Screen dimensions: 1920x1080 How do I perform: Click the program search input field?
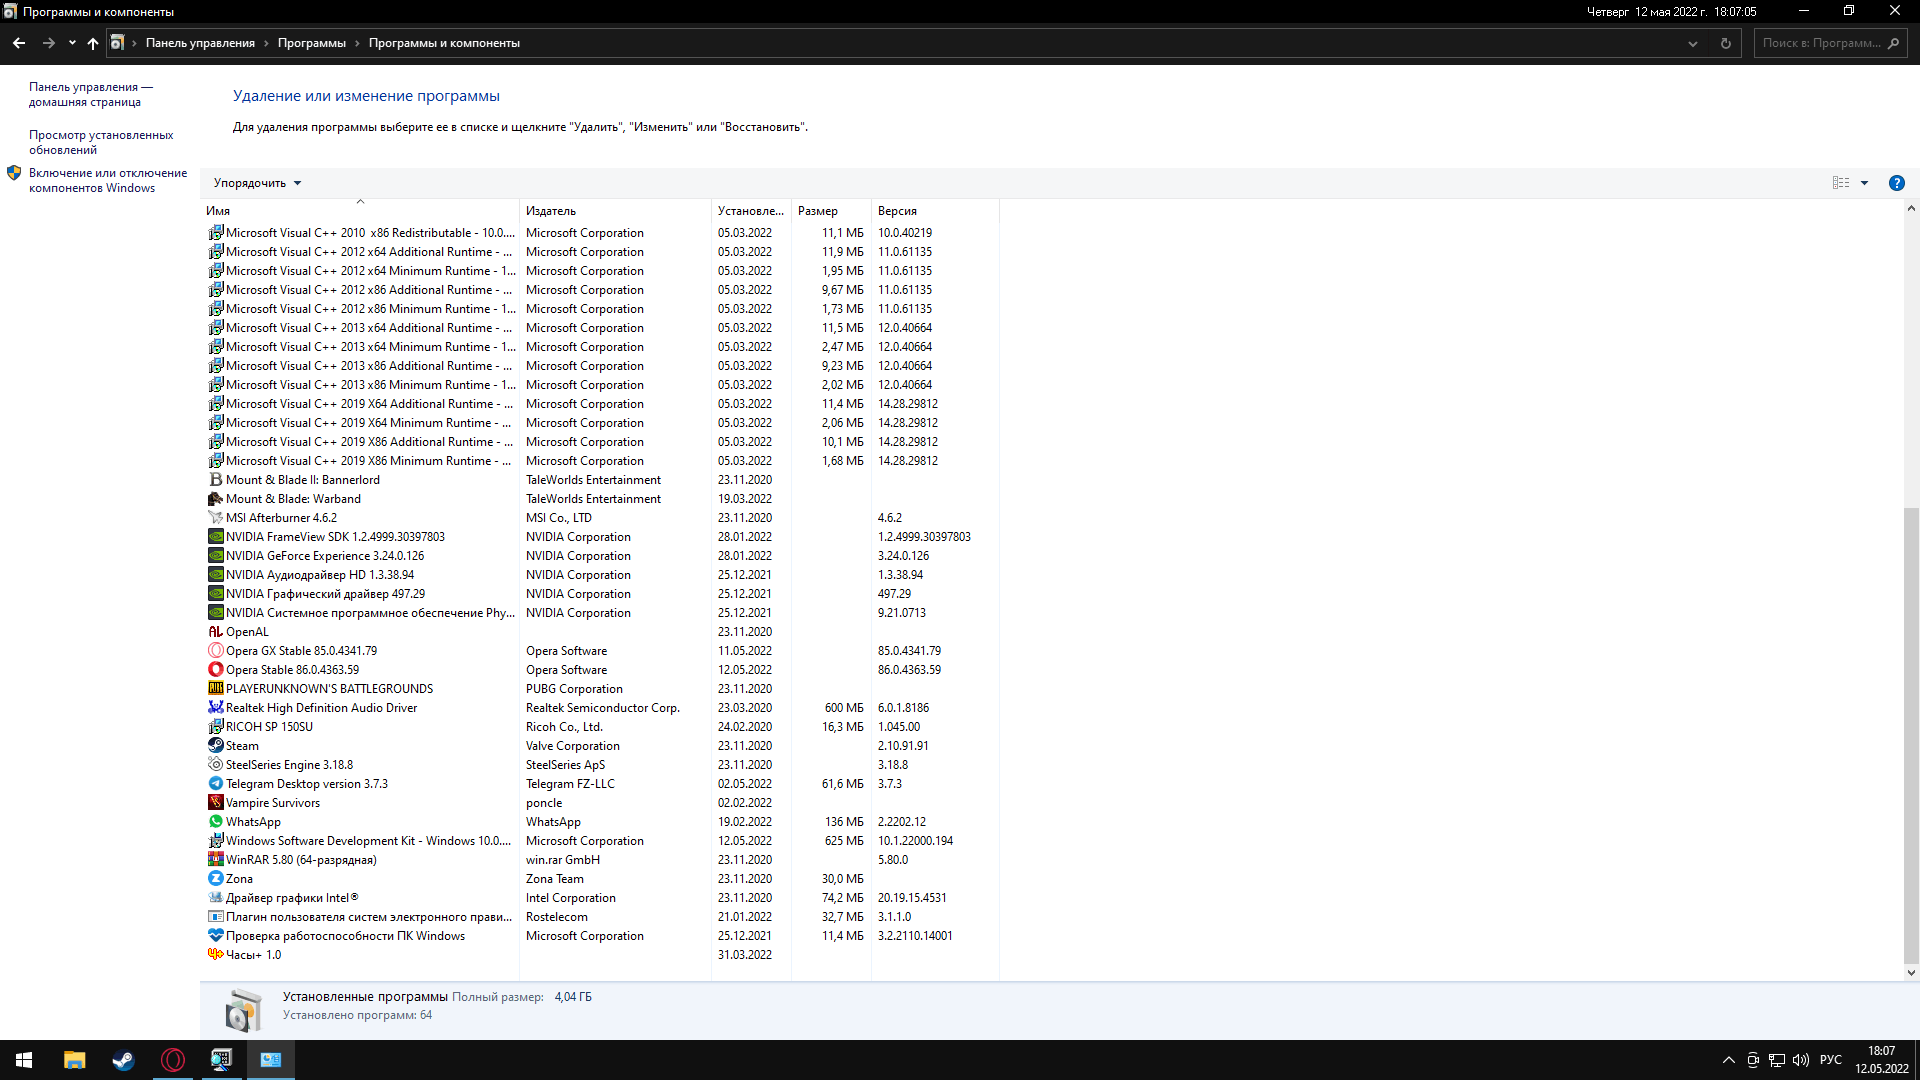(1820, 43)
